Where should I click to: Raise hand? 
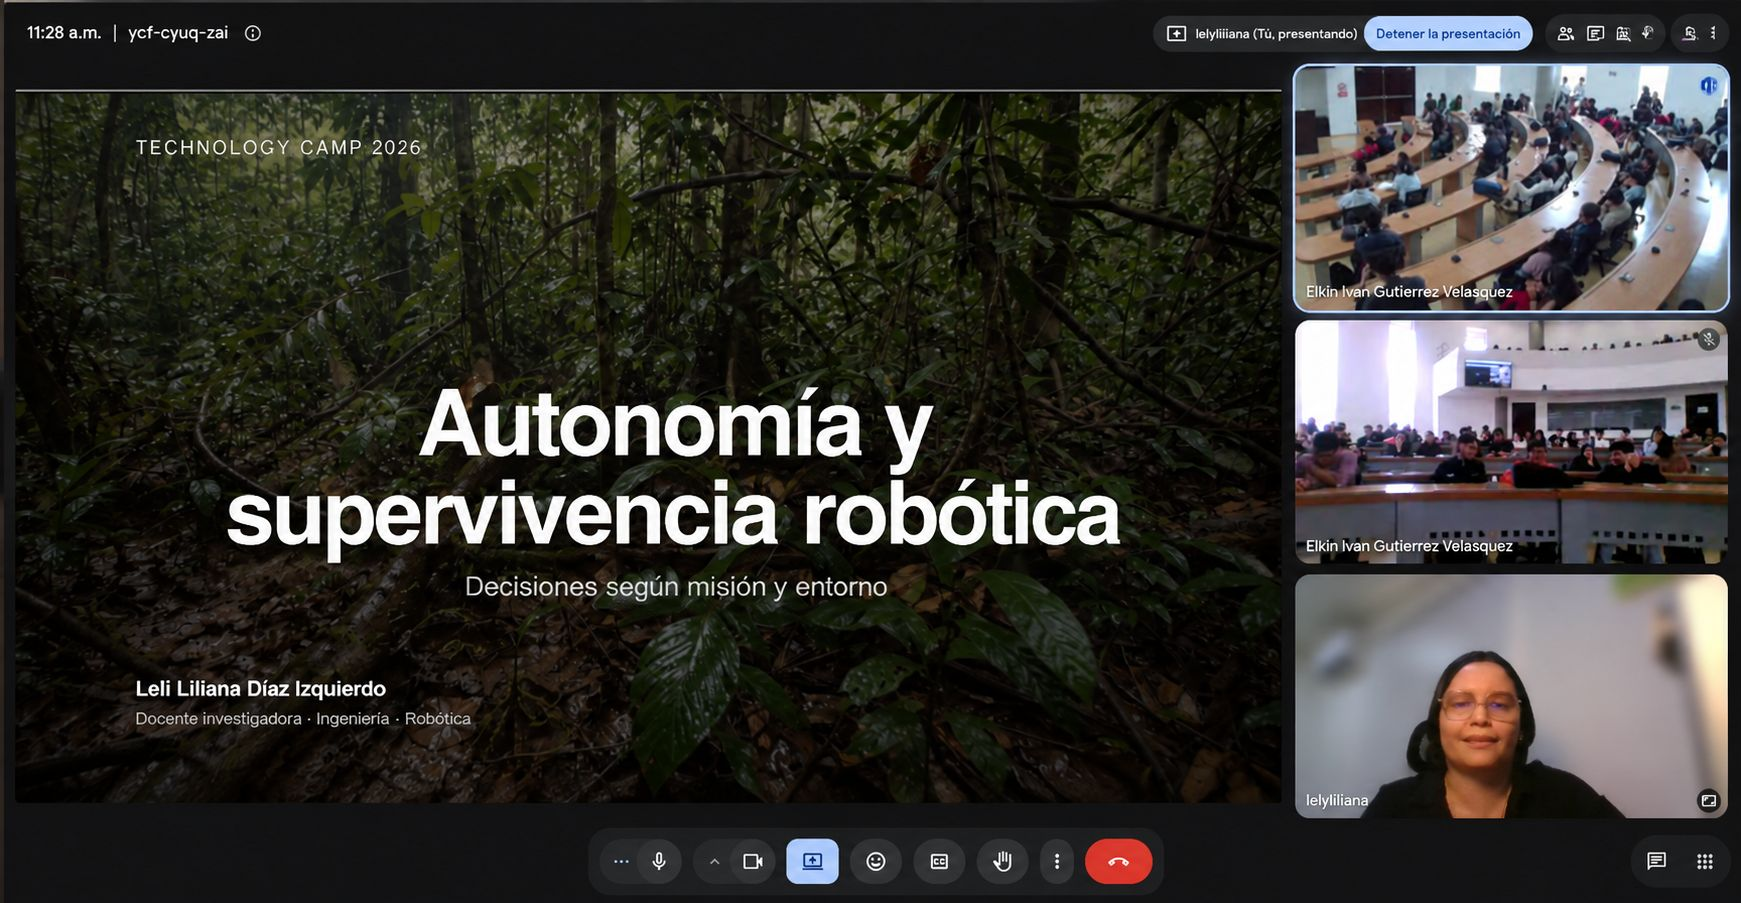1002,861
